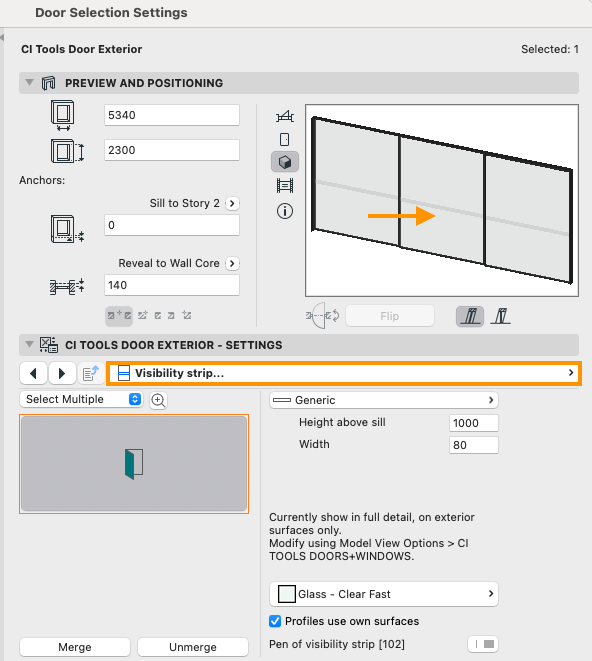Show the door info icon
592x661 pixels.
[x=285, y=211]
